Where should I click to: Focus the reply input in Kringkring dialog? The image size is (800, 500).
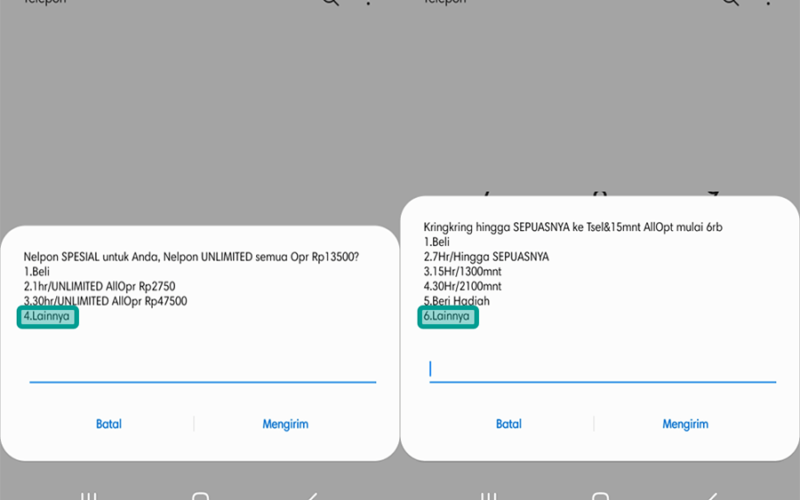coord(603,370)
